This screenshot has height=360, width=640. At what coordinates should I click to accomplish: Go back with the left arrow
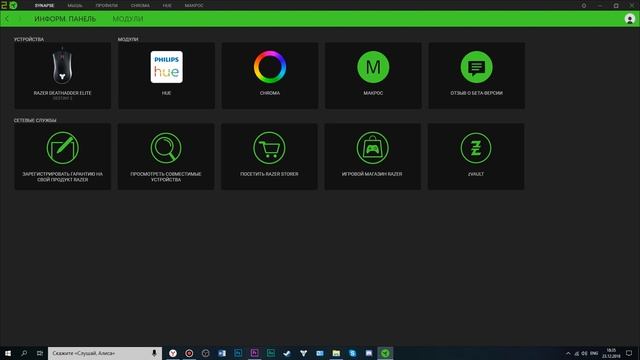point(7,19)
